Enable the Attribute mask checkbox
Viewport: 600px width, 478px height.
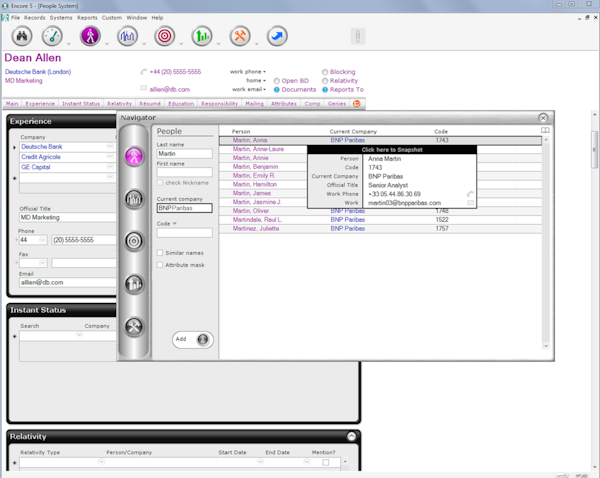click(160, 265)
